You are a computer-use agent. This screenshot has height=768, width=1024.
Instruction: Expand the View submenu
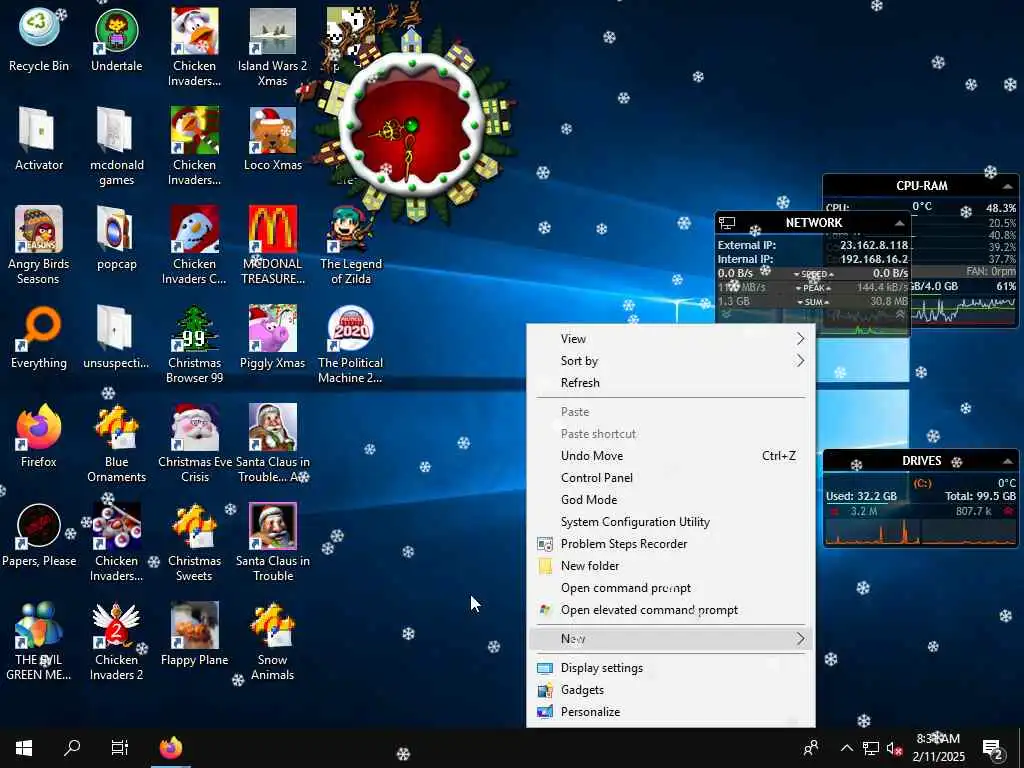(x=671, y=338)
